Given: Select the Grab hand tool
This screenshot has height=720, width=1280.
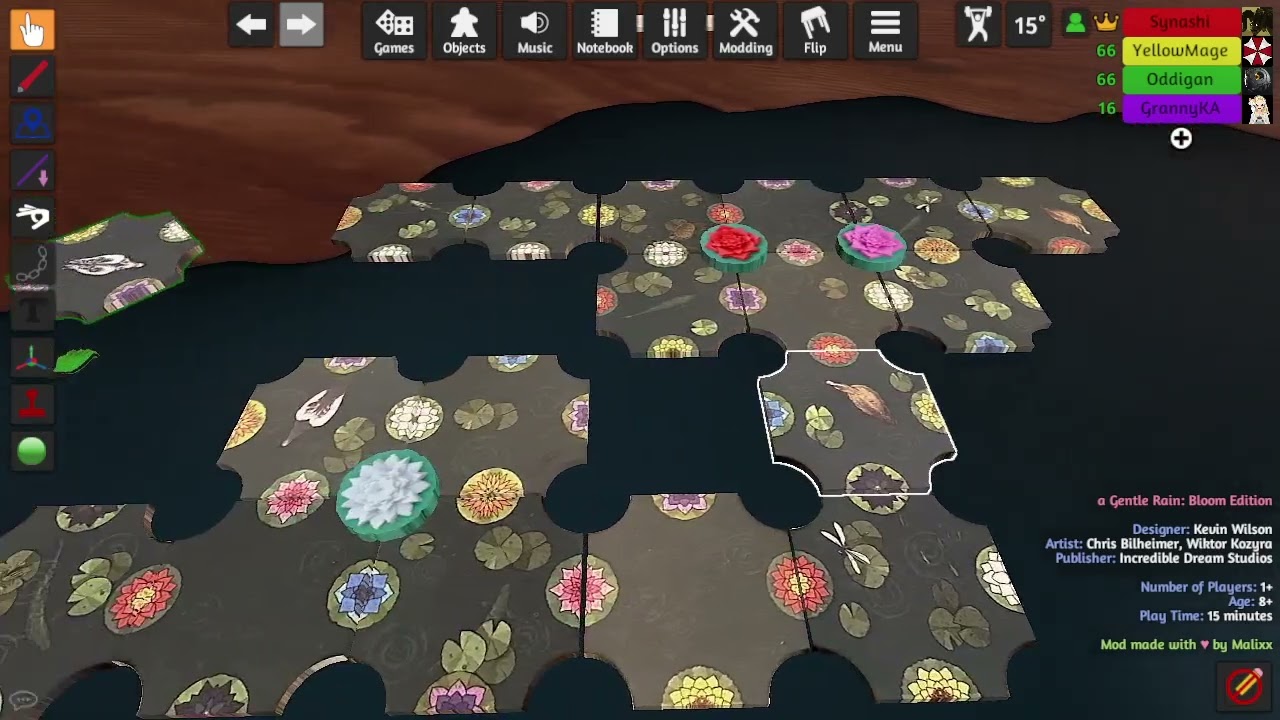Looking at the screenshot, I should pyautogui.click(x=32, y=28).
